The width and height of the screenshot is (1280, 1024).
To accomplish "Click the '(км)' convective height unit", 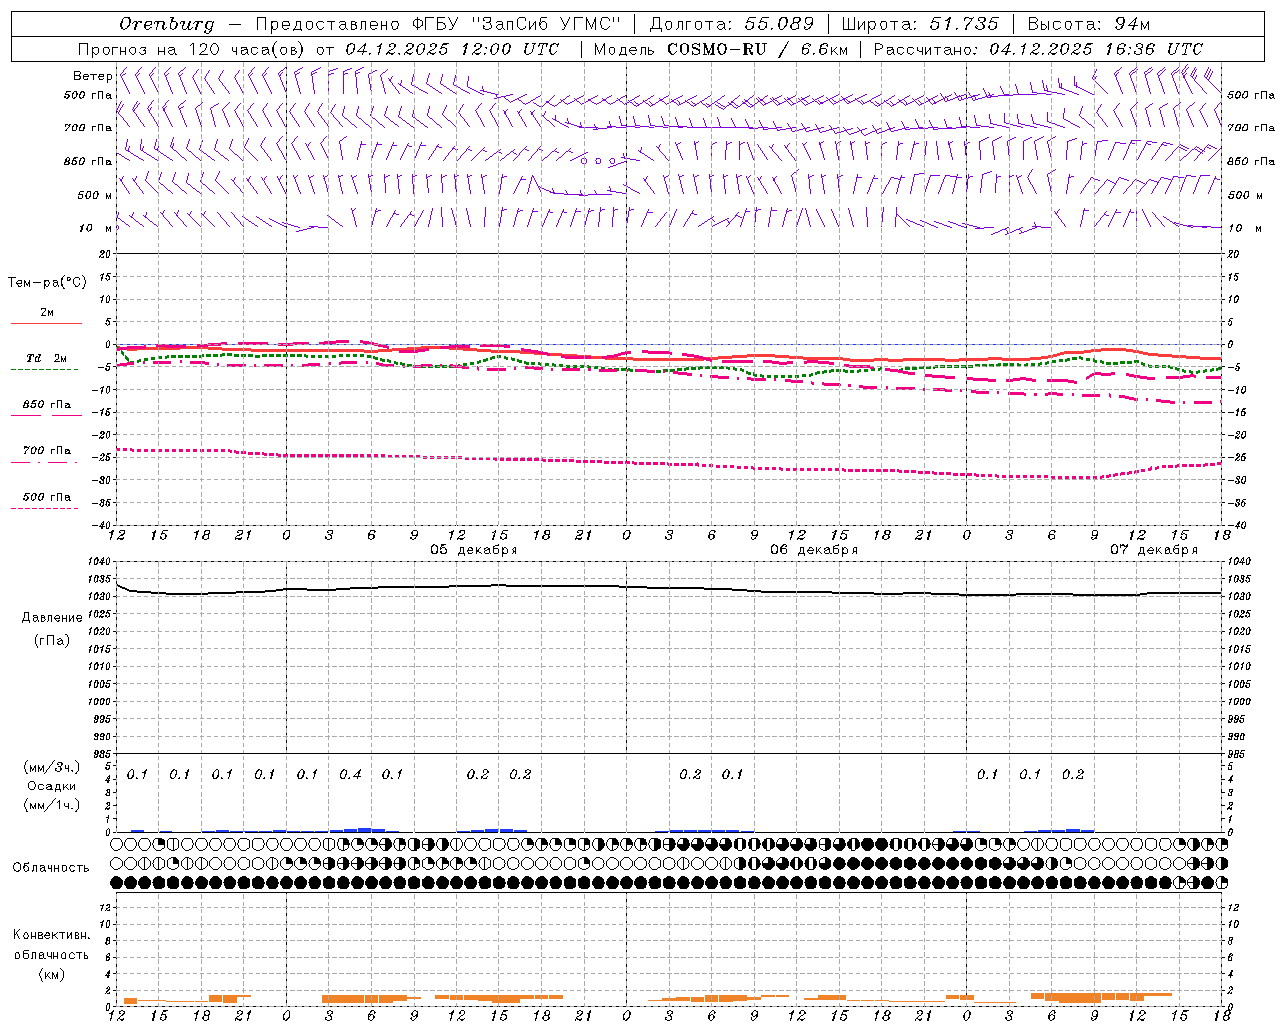I will pos(52,974).
